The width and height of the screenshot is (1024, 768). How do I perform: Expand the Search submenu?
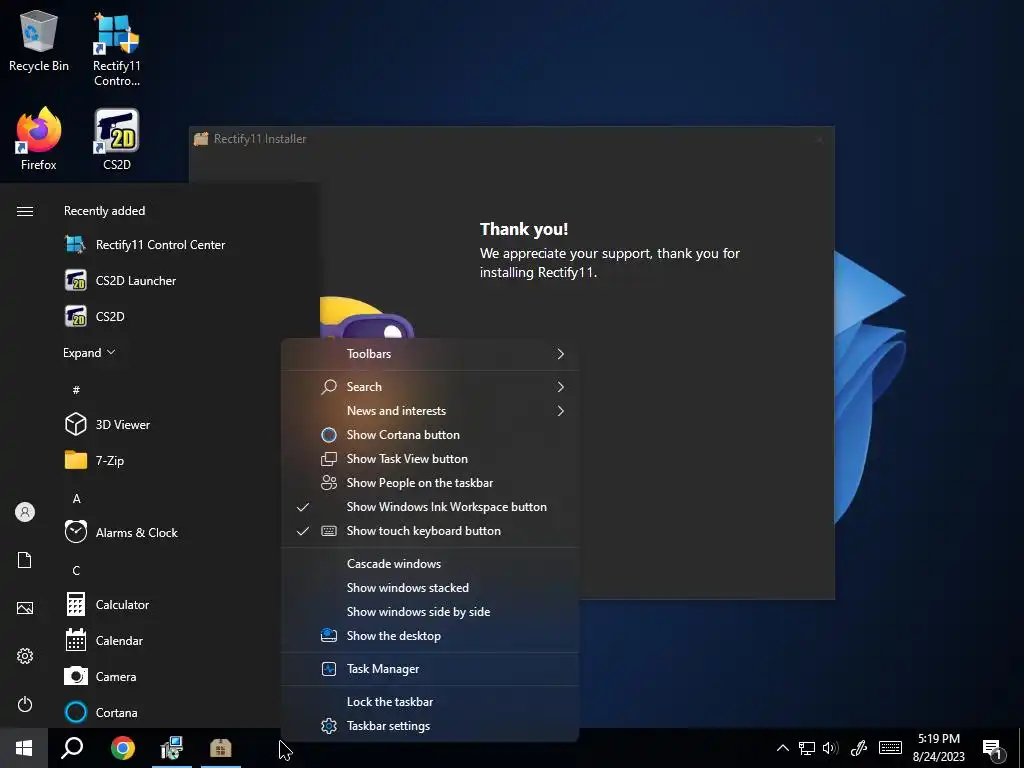(x=430, y=387)
